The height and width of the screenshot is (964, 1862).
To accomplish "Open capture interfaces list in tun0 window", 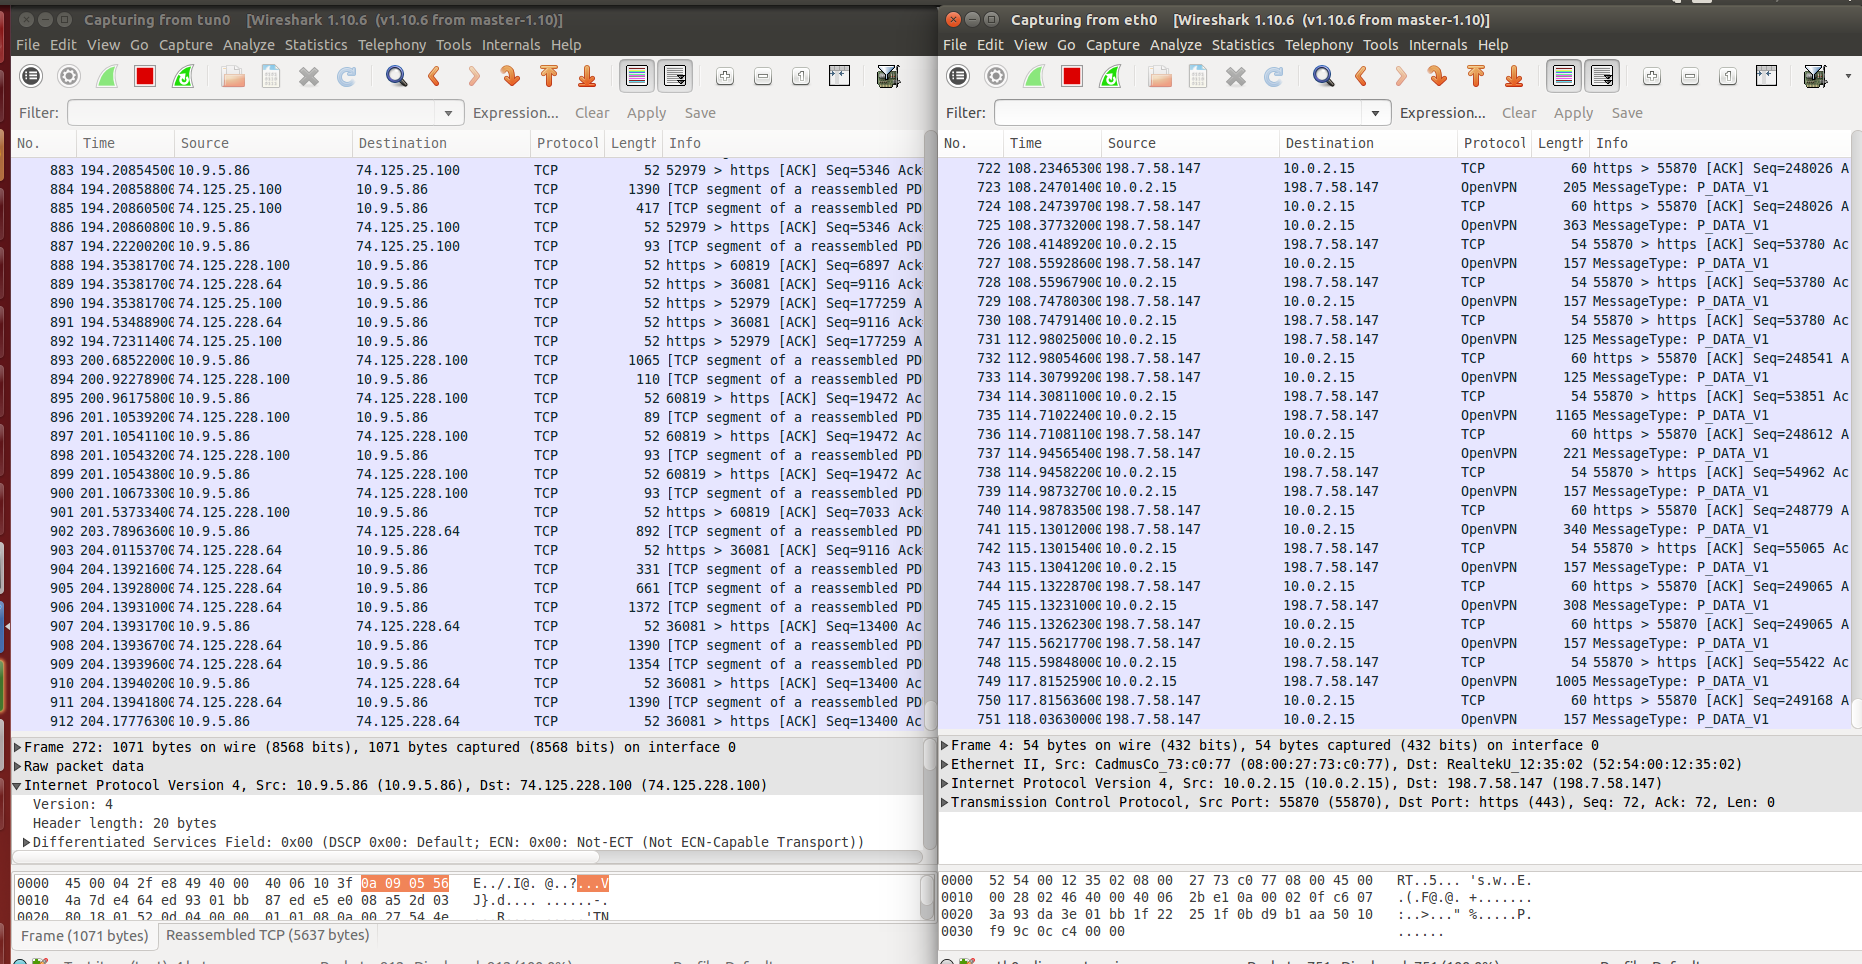I will tap(31, 76).
